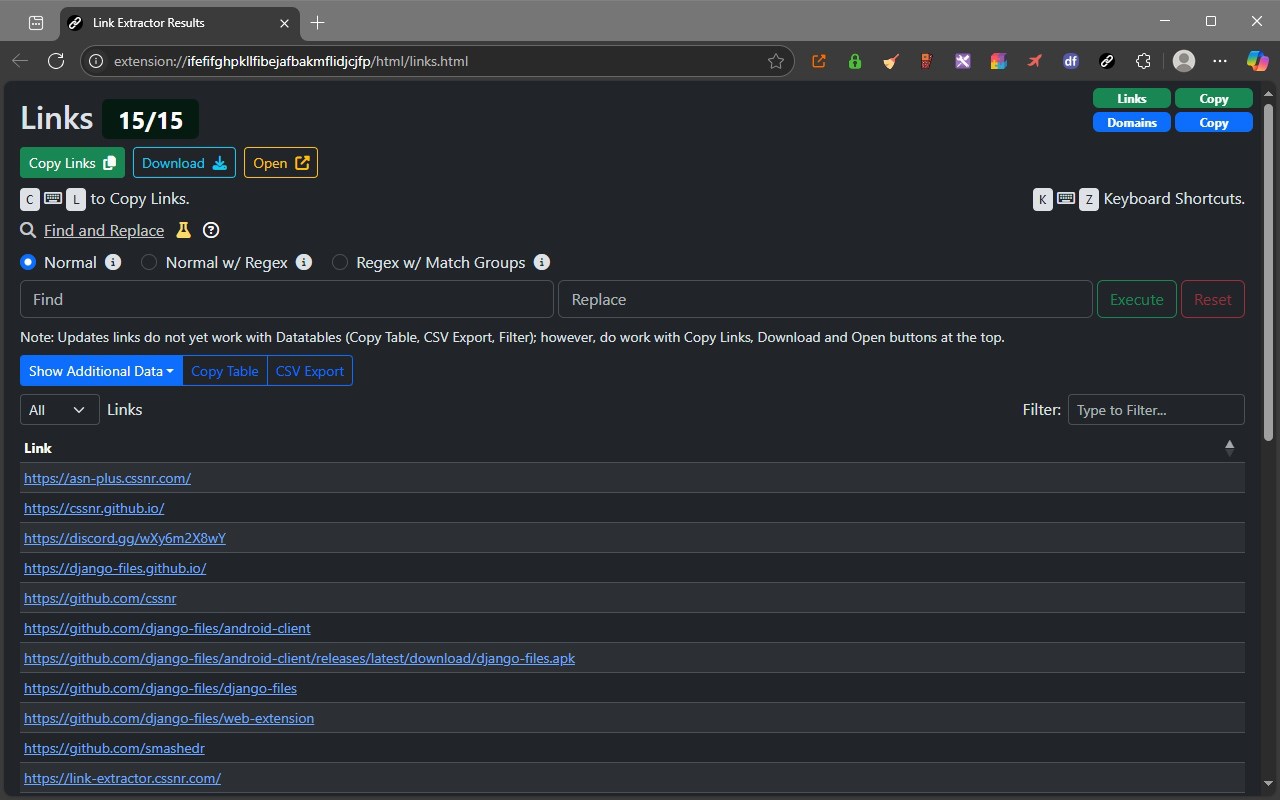Open the Copilot icon in the toolbar
The height and width of the screenshot is (800, 1280).
(x=1257, y=61)
